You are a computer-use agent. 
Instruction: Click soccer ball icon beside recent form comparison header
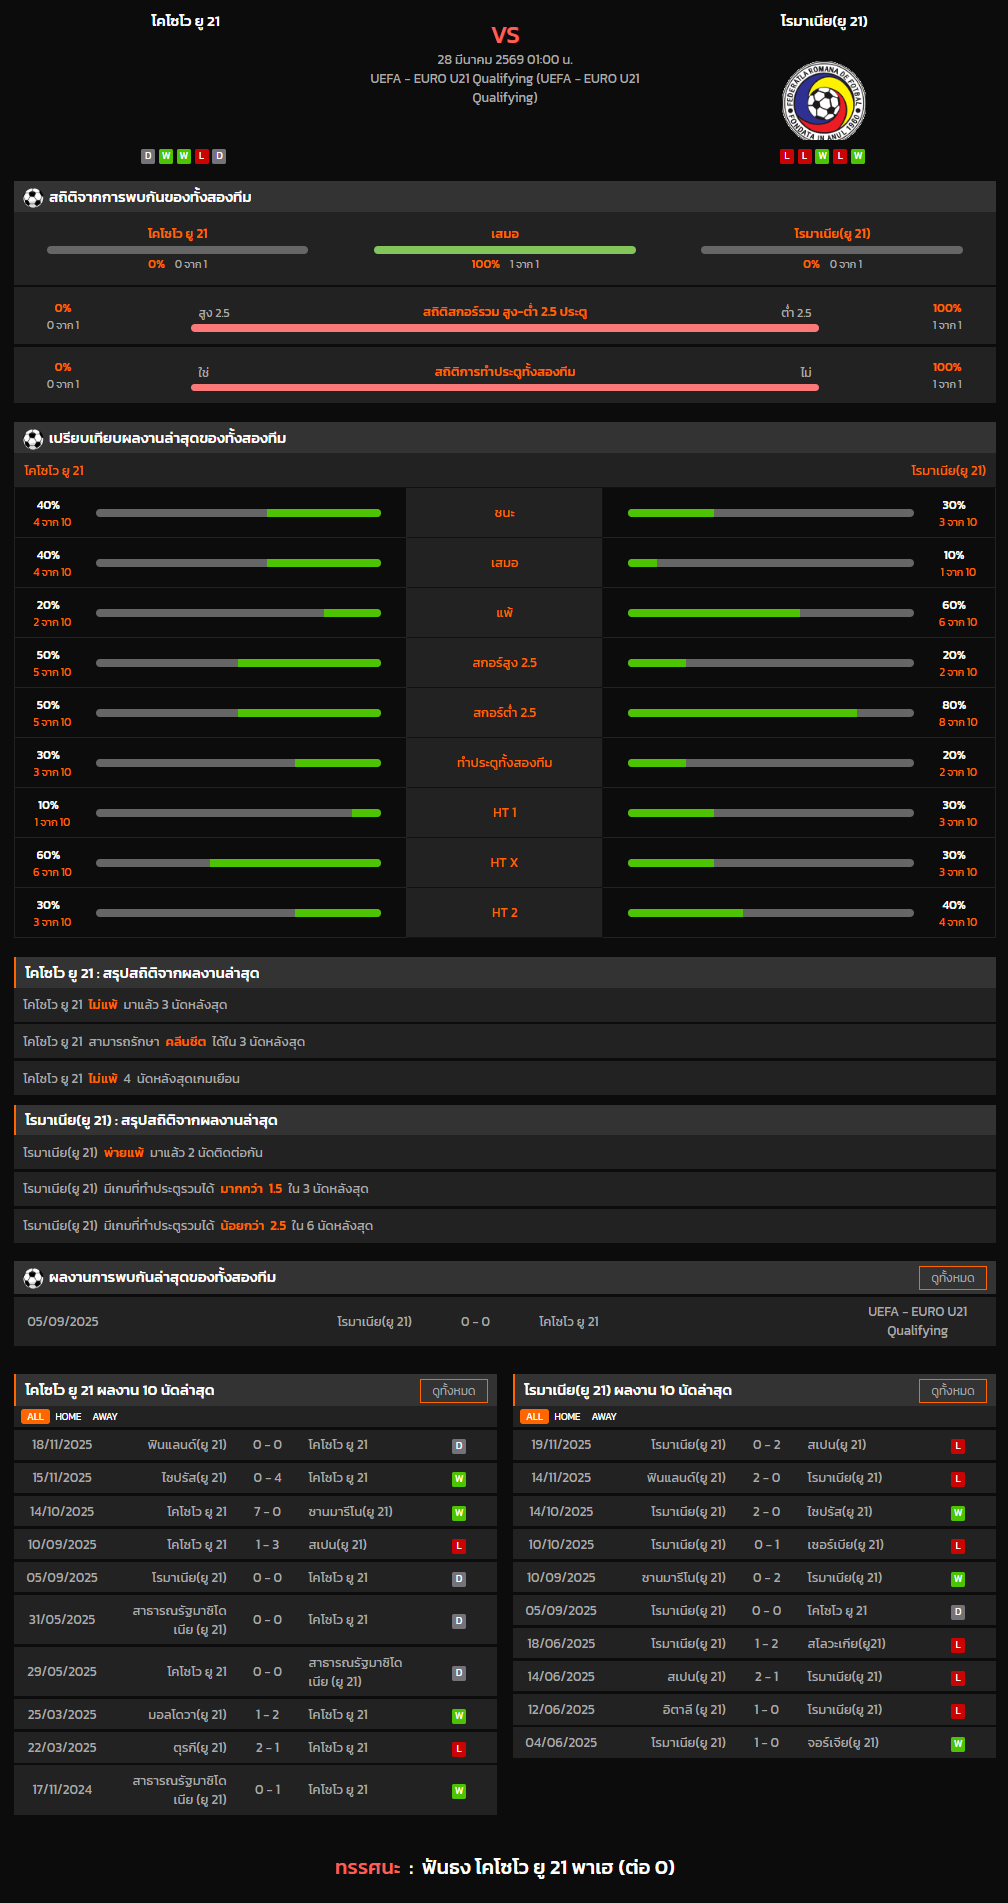(x=33, y=438)
